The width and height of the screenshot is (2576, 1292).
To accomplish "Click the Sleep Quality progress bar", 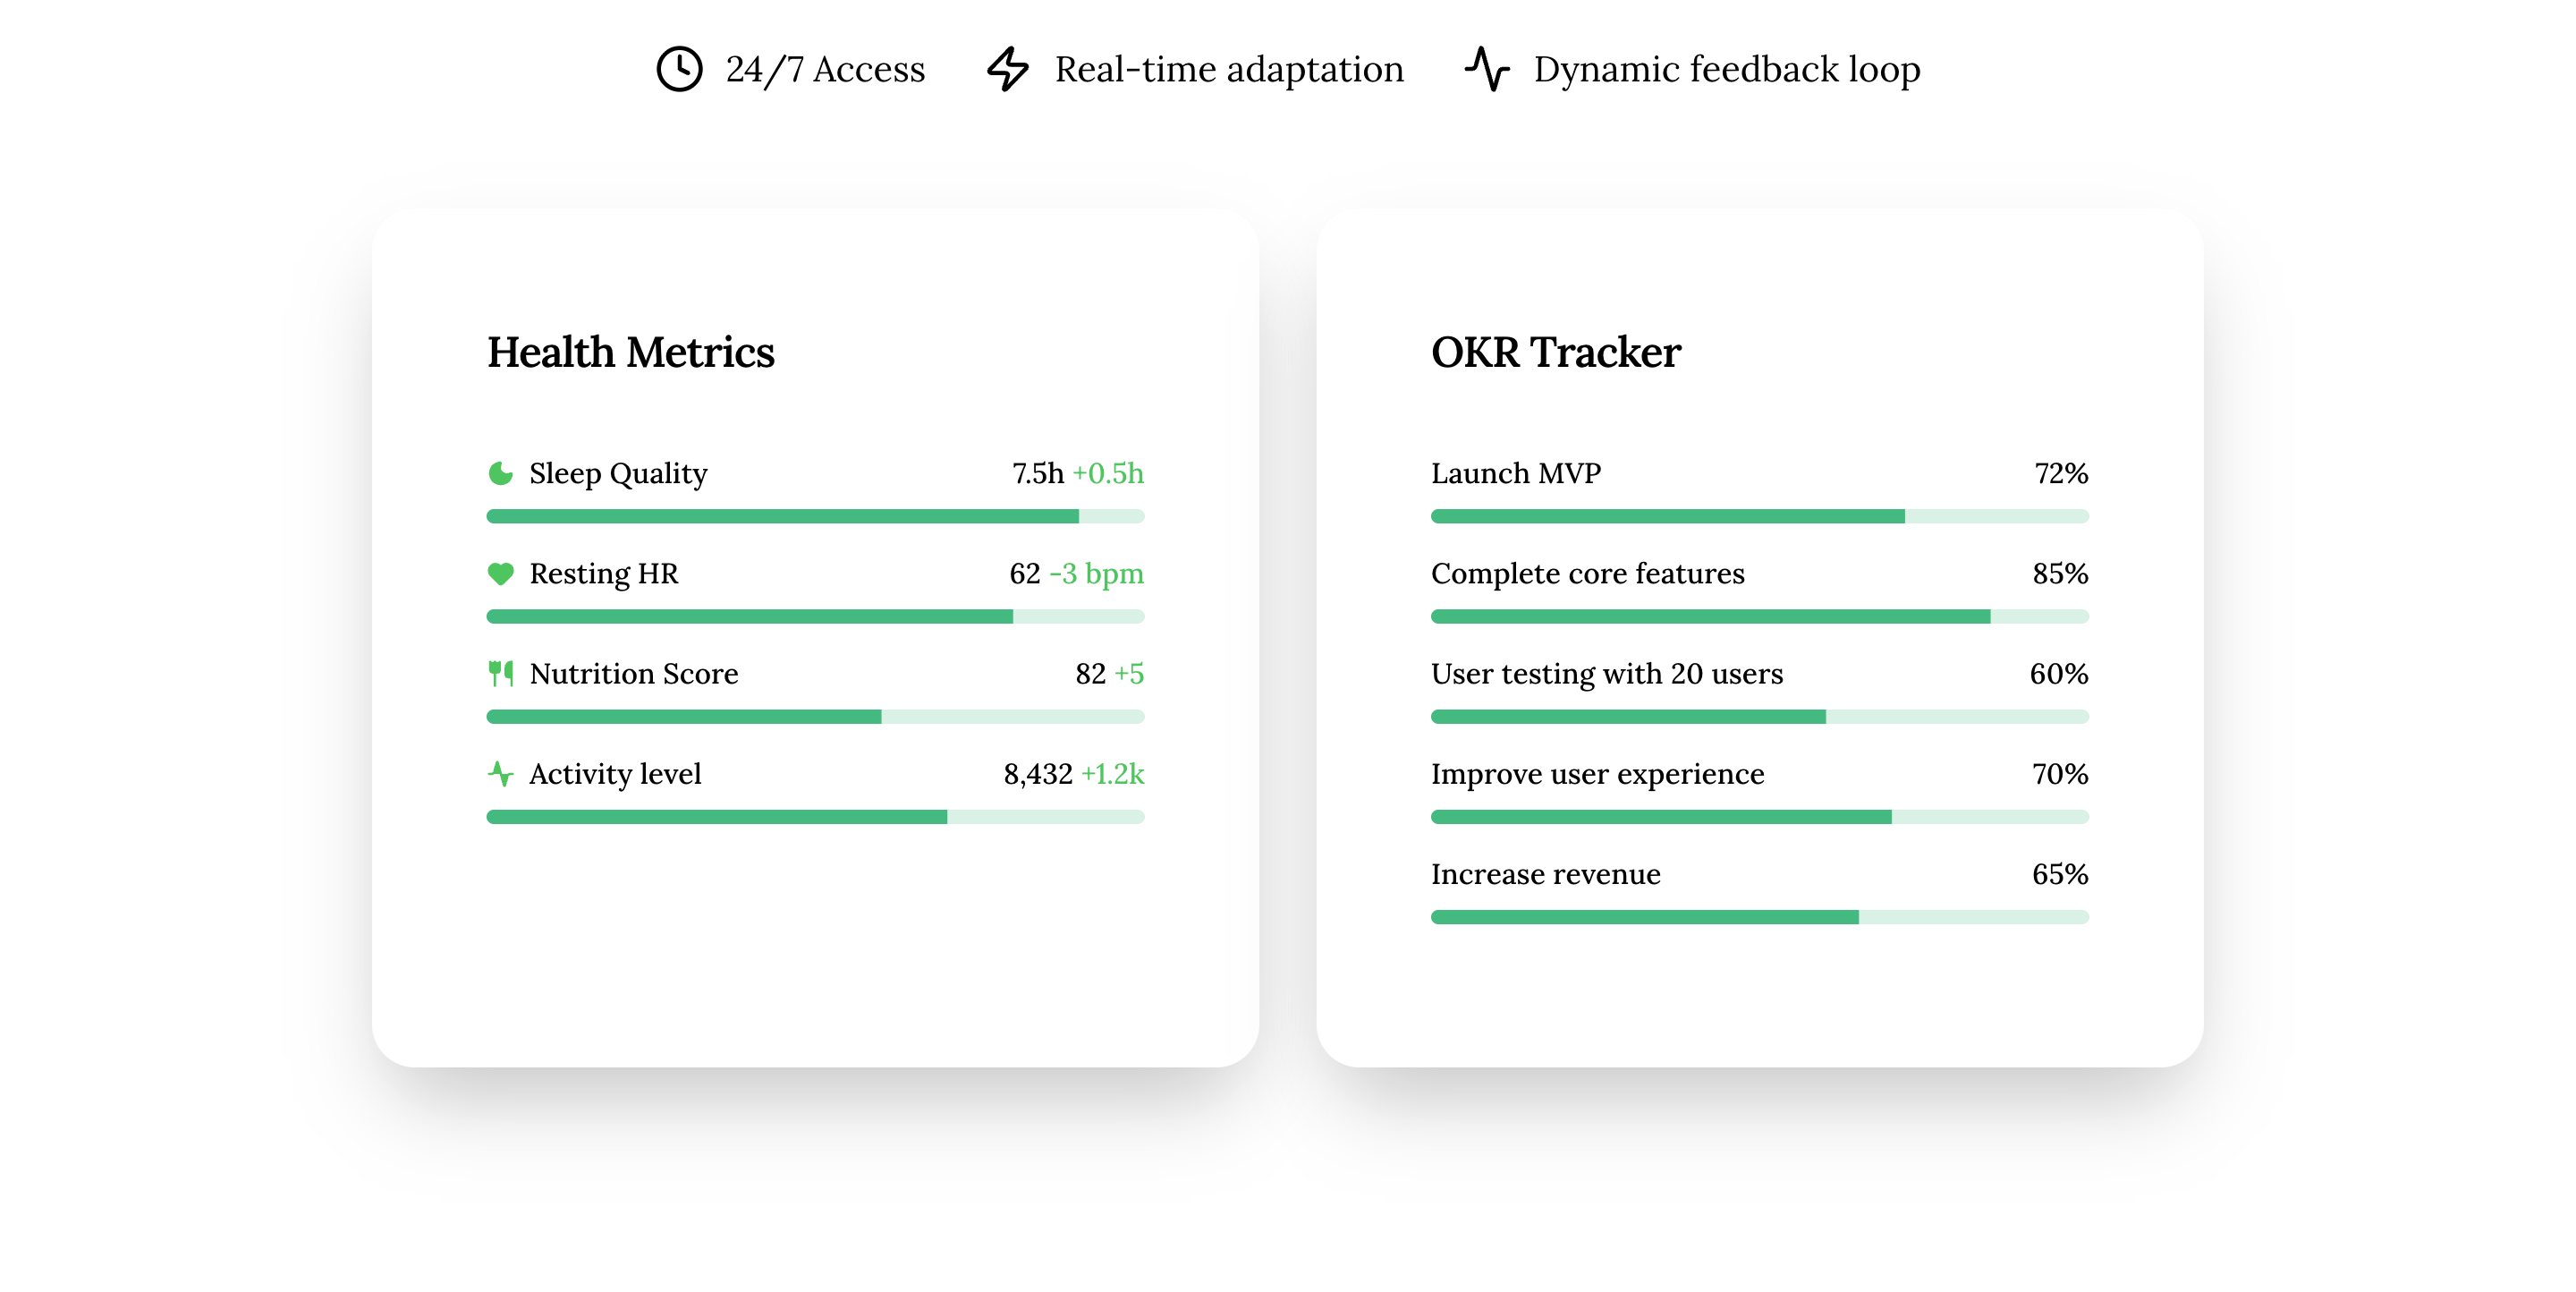I will (x=814, y=516).
